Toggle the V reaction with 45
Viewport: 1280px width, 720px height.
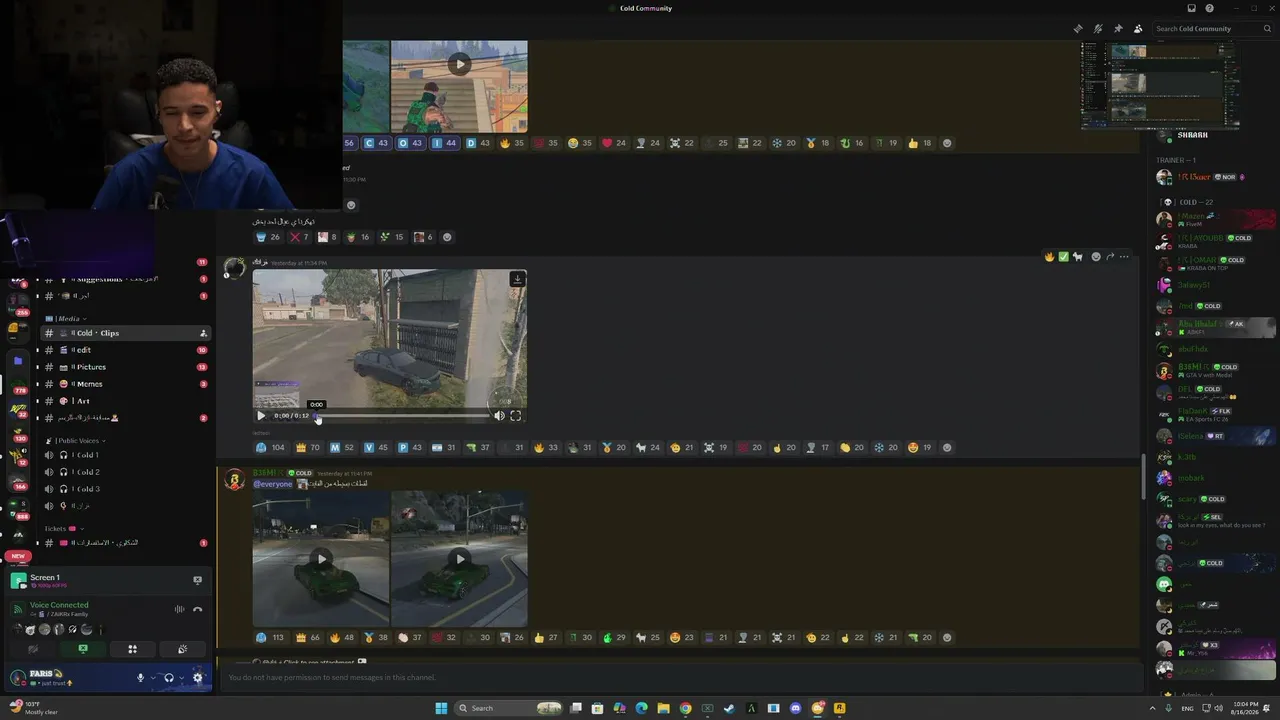[375, 448]
